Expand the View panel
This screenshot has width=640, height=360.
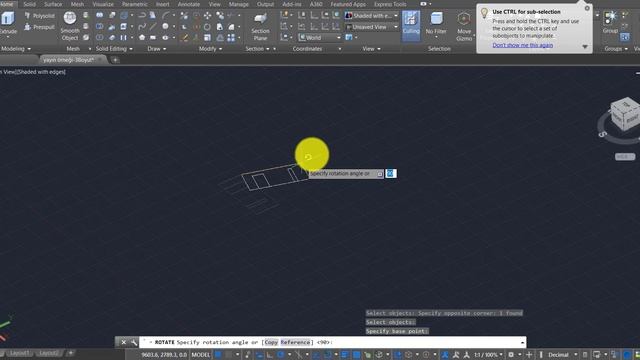[371, 49]
